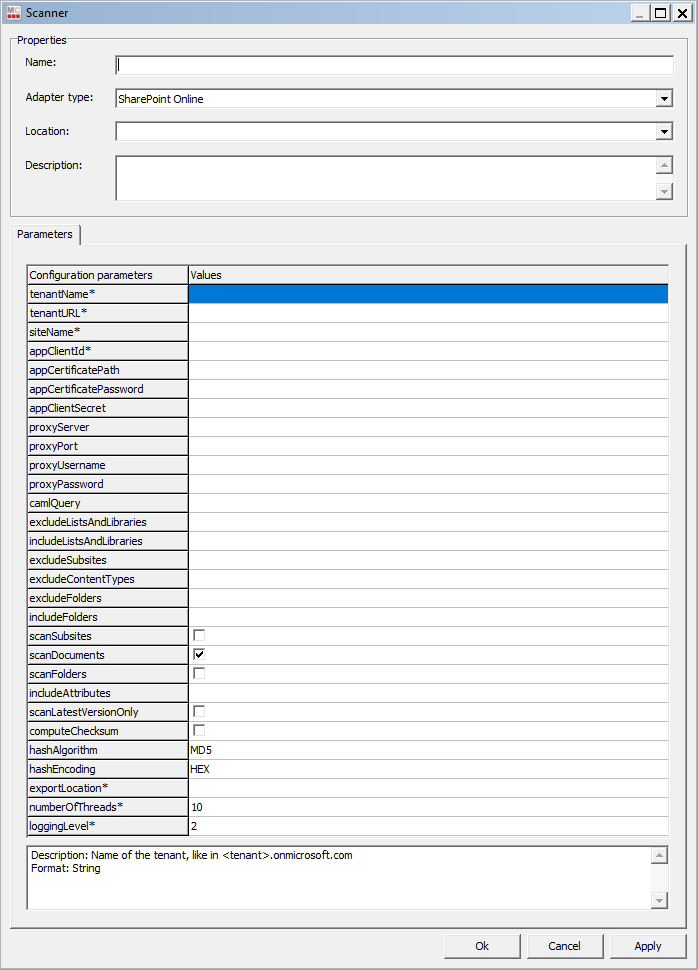The image size is (698, 970).
Task: Select the hashAlgorithm MD5 value cell
Action: (427, 750)
